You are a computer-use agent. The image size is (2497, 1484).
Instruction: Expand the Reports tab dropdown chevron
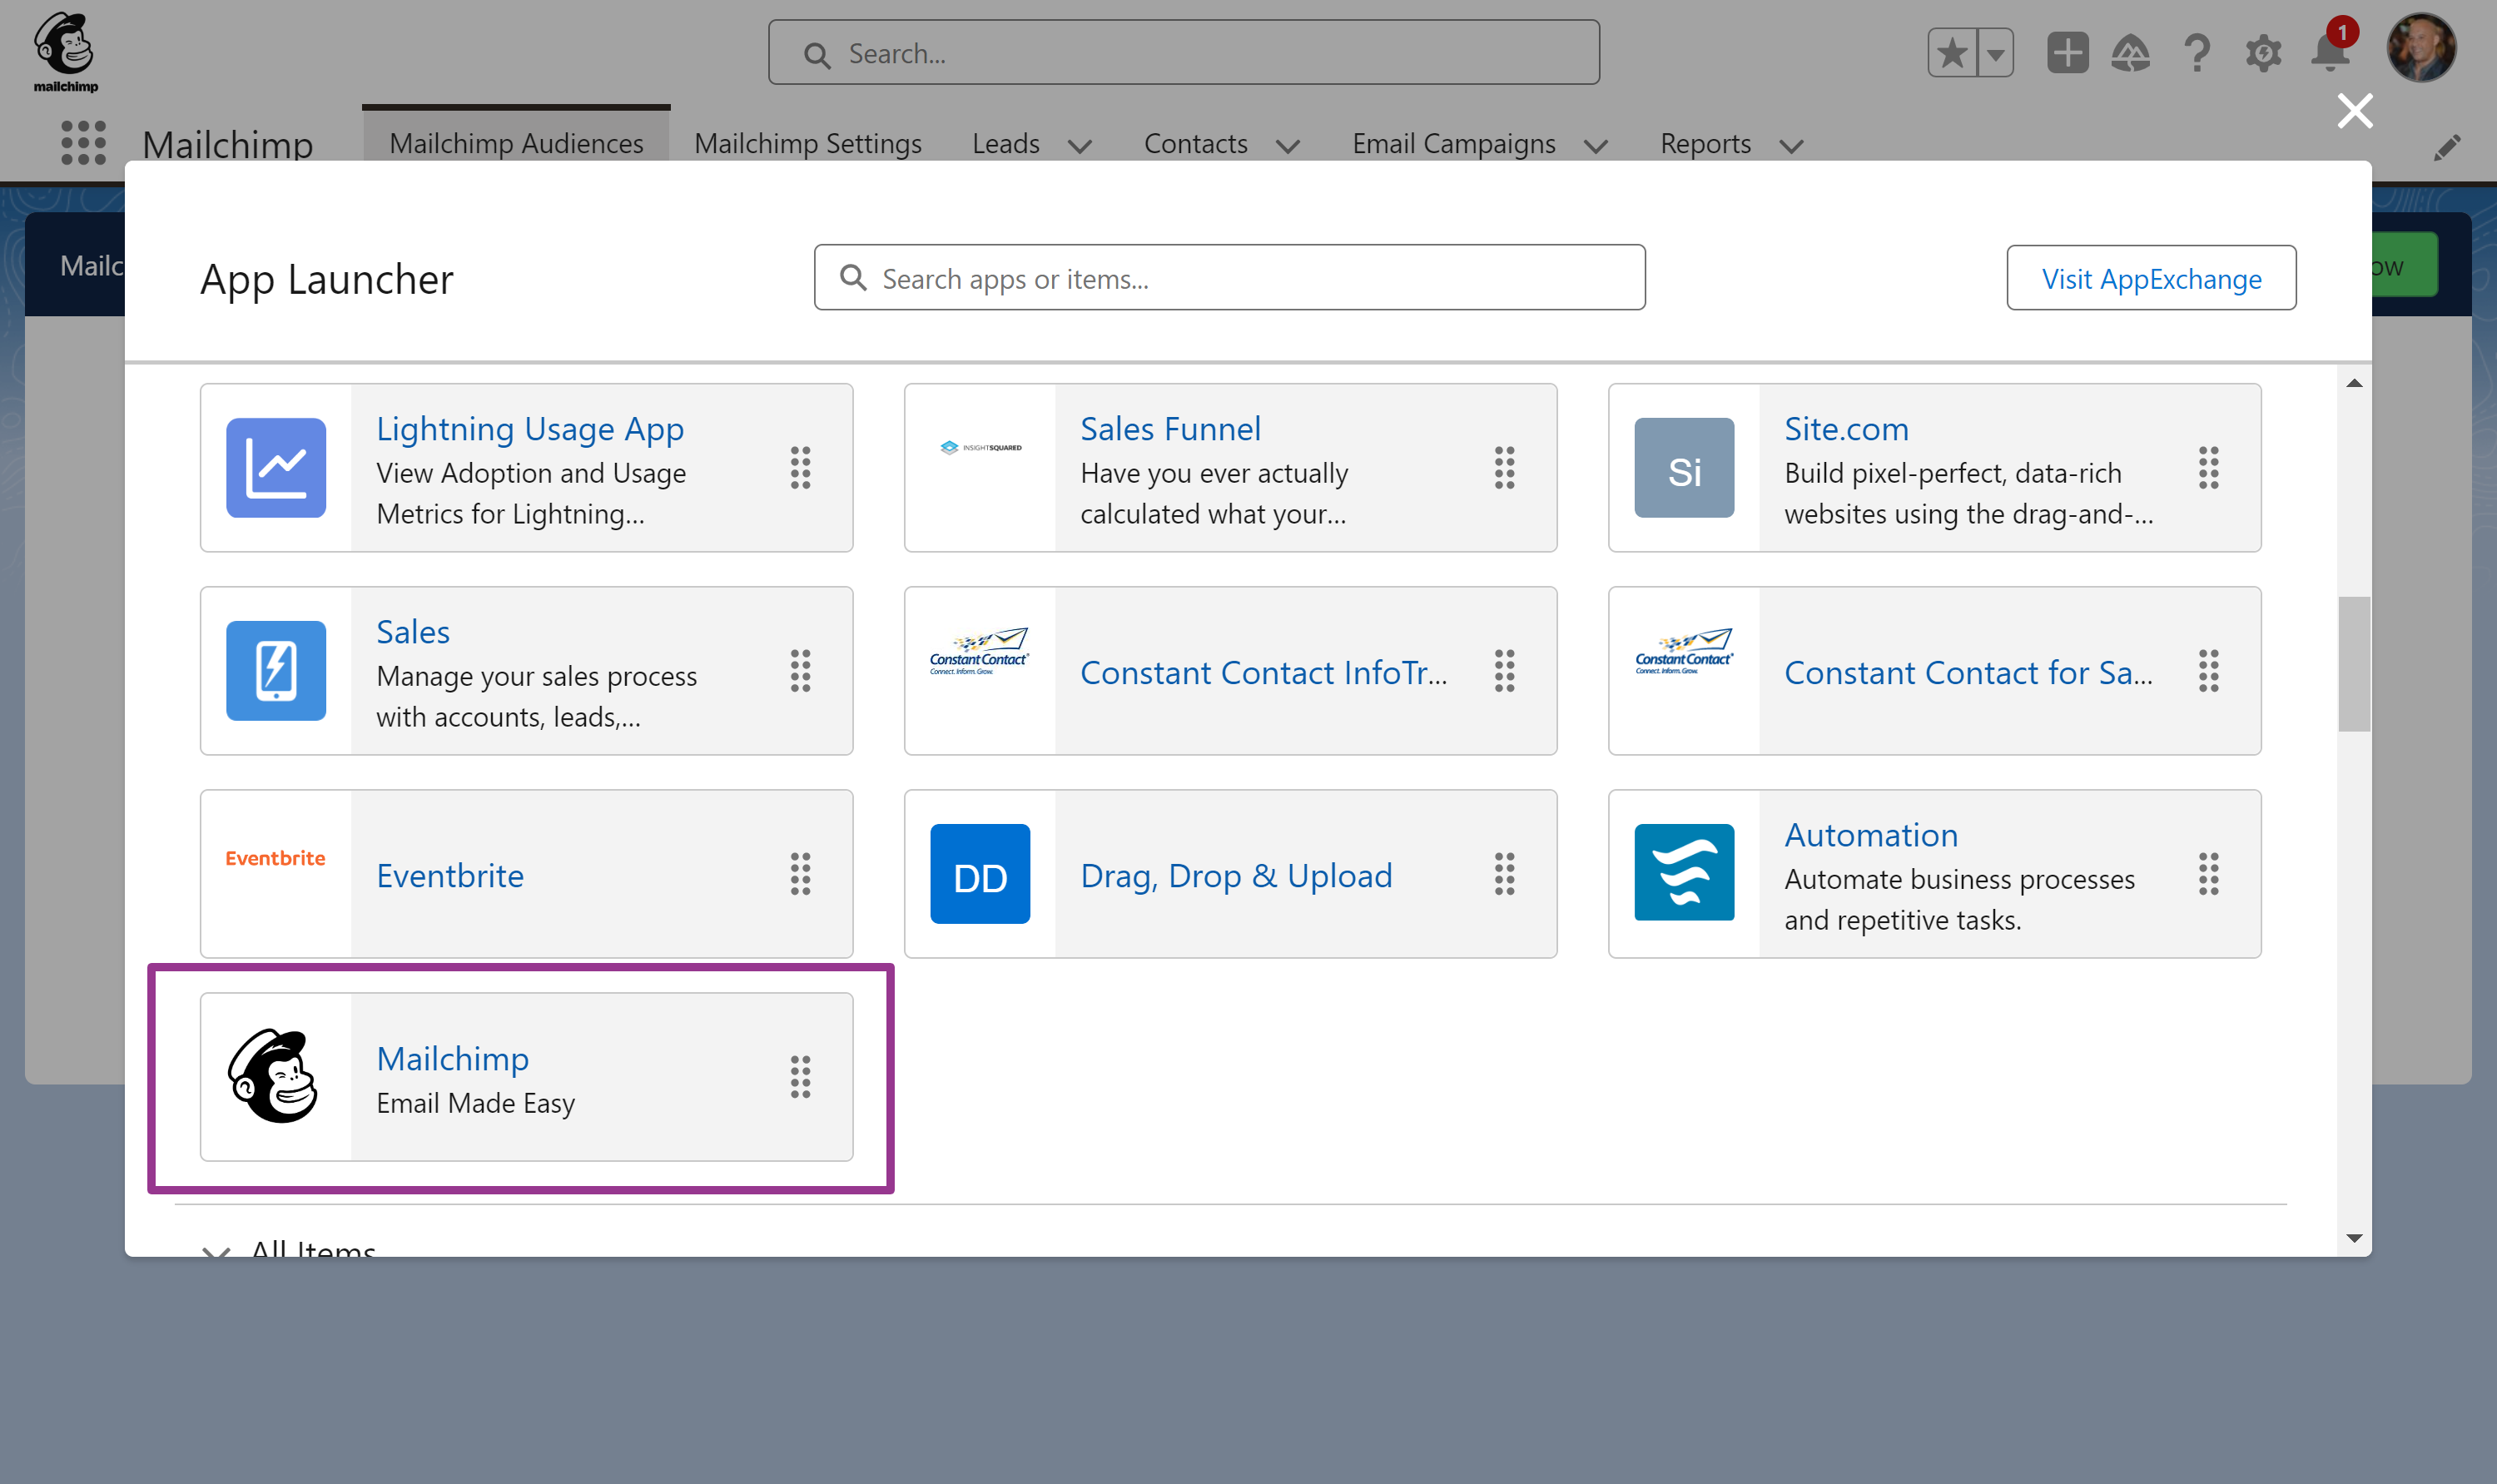coord(1791,146)
